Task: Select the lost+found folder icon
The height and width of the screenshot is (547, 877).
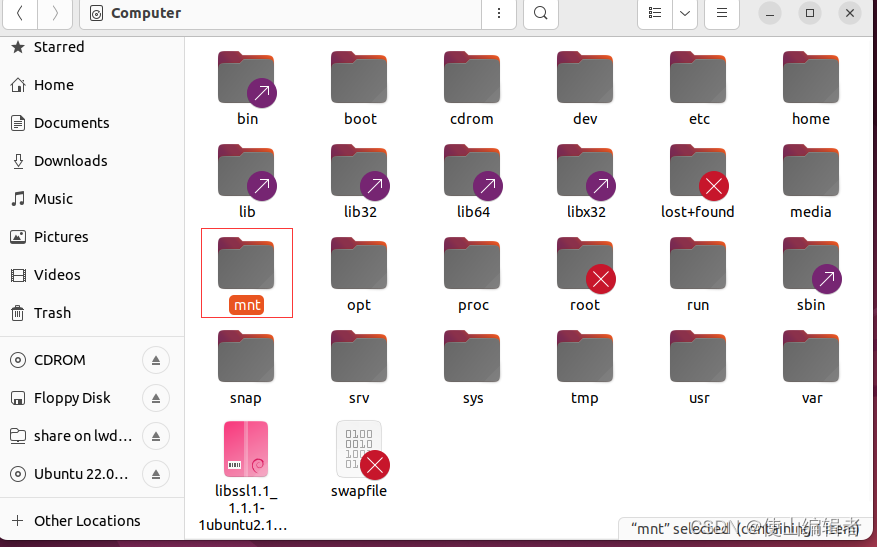Action: coord(699,172)
